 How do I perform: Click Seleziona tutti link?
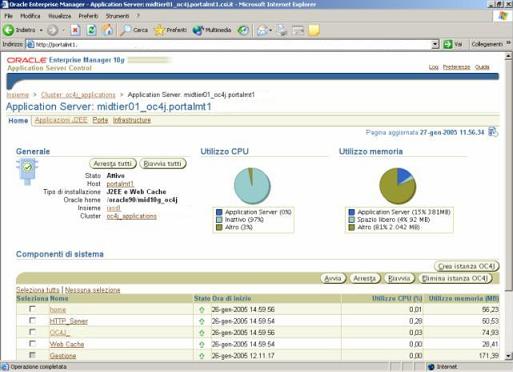point(38,290)
